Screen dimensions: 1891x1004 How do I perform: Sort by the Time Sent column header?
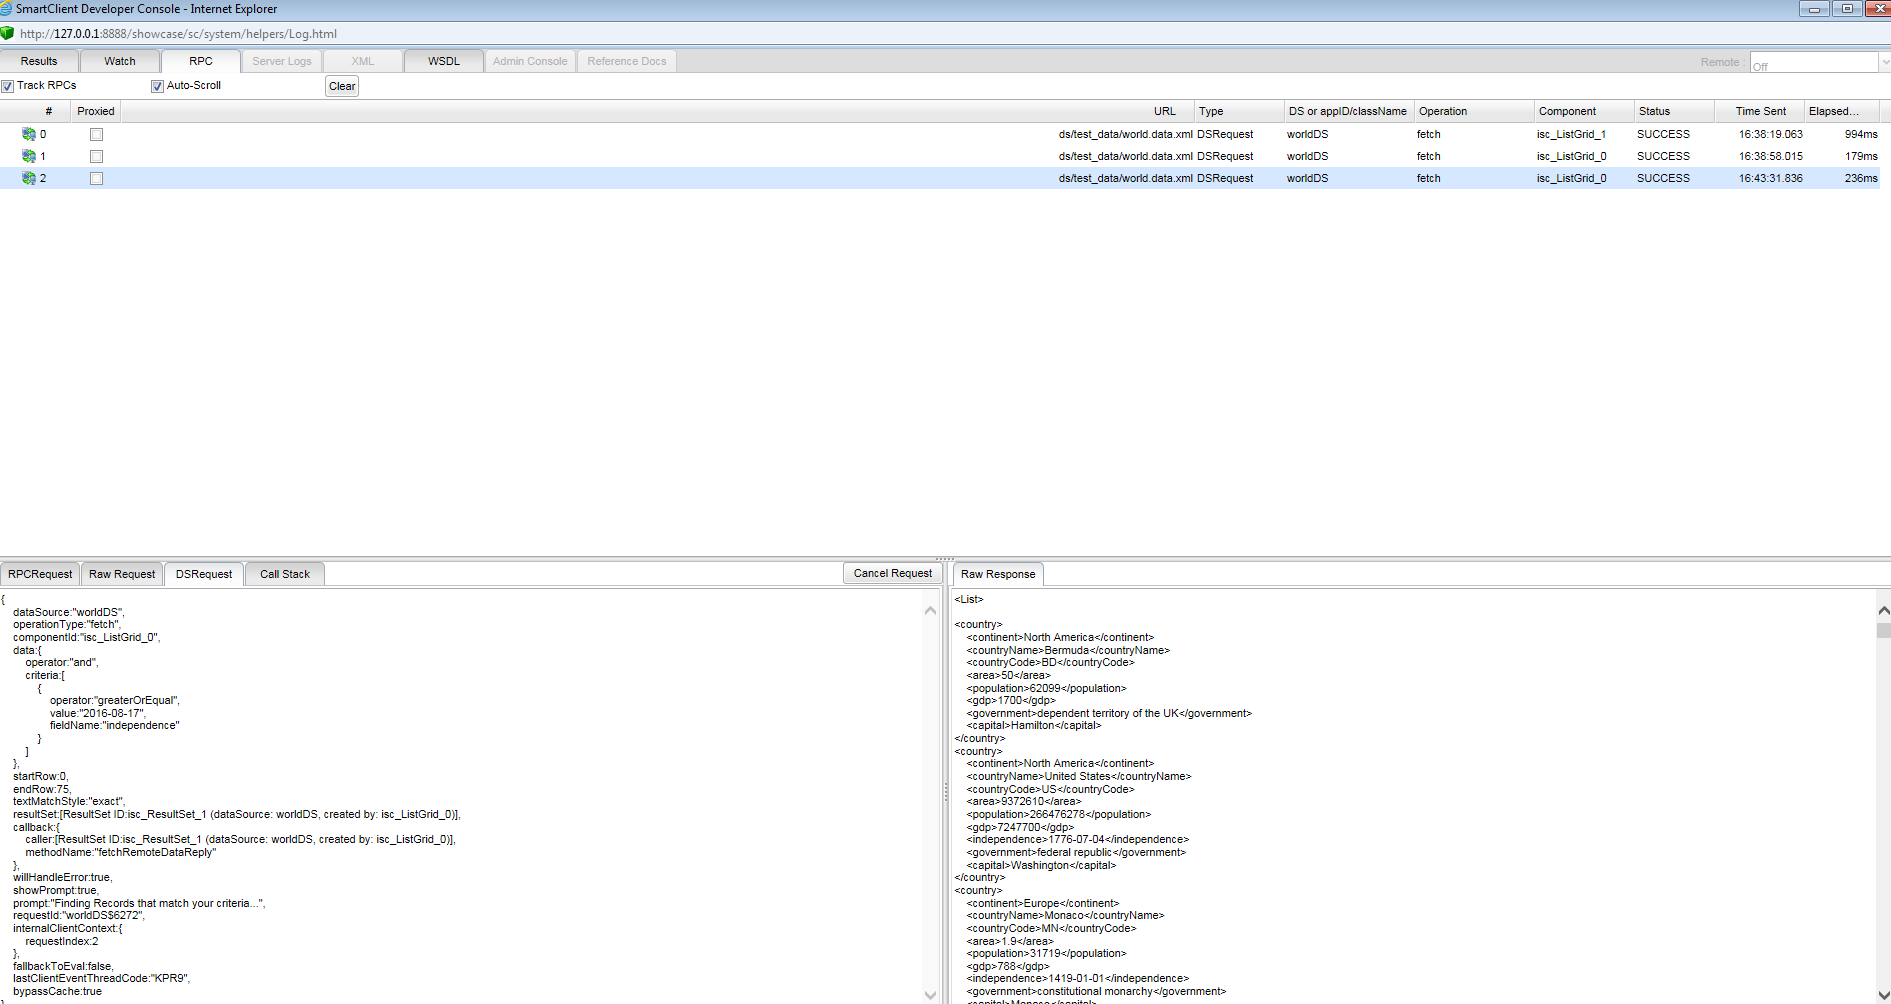tap(1759, 111)
